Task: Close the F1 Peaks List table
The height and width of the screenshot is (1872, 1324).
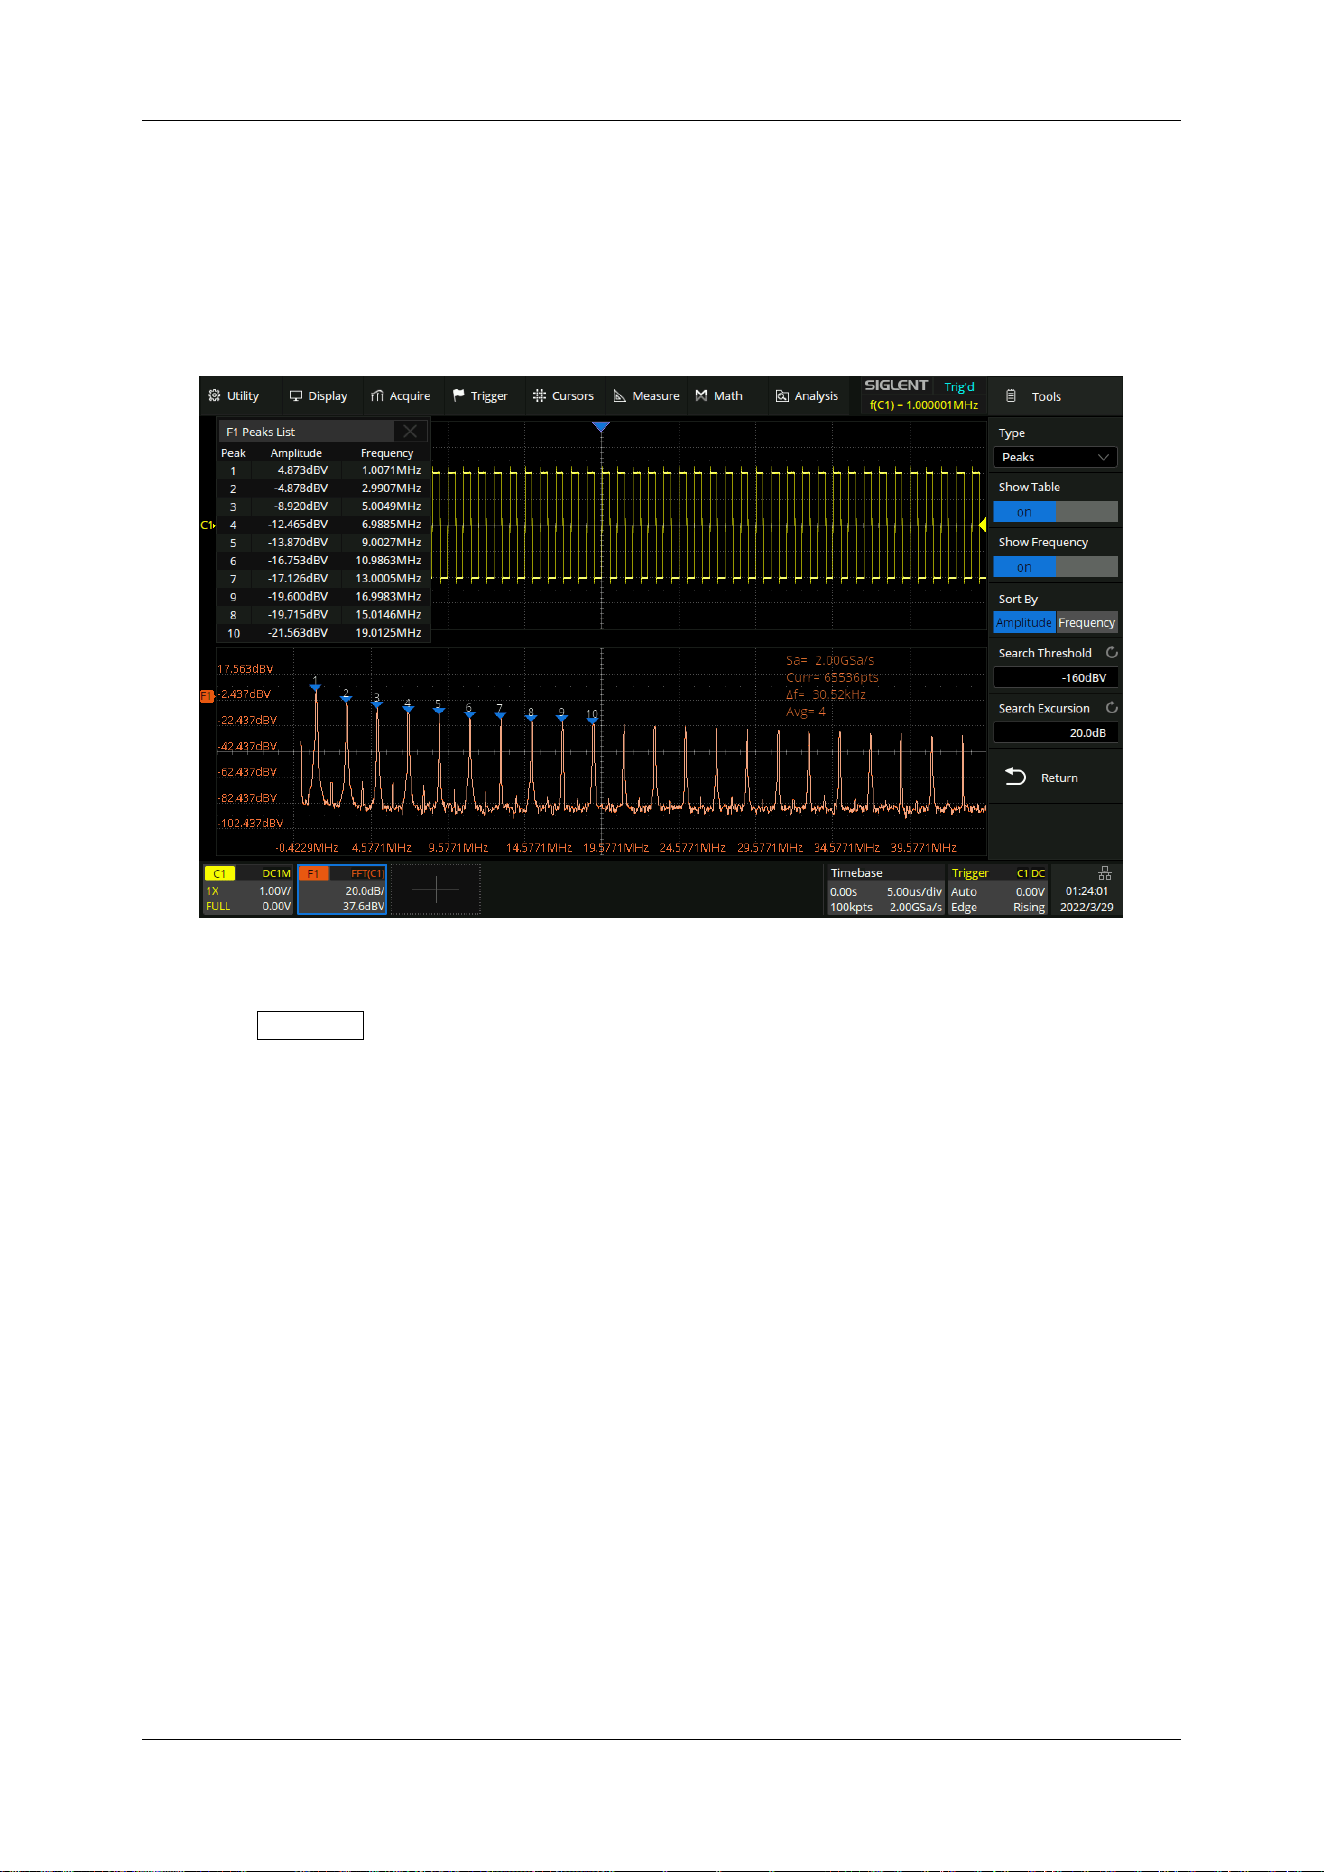Action: tap(410, 431)
